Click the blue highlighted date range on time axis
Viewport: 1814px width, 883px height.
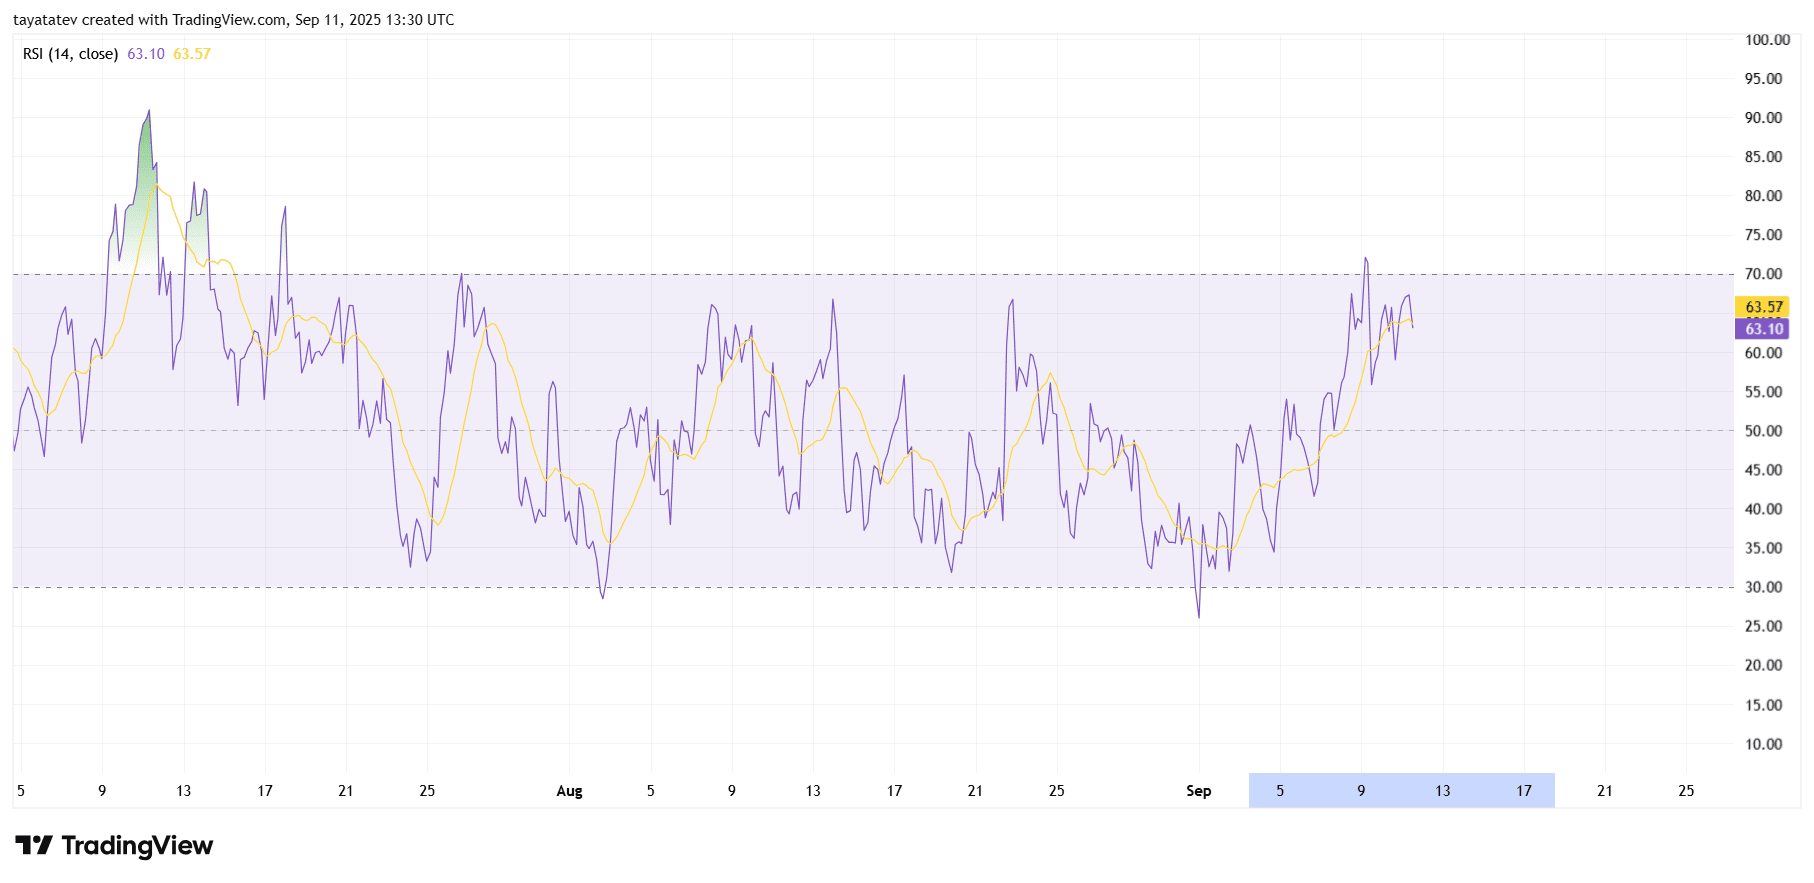(1400, 791)
